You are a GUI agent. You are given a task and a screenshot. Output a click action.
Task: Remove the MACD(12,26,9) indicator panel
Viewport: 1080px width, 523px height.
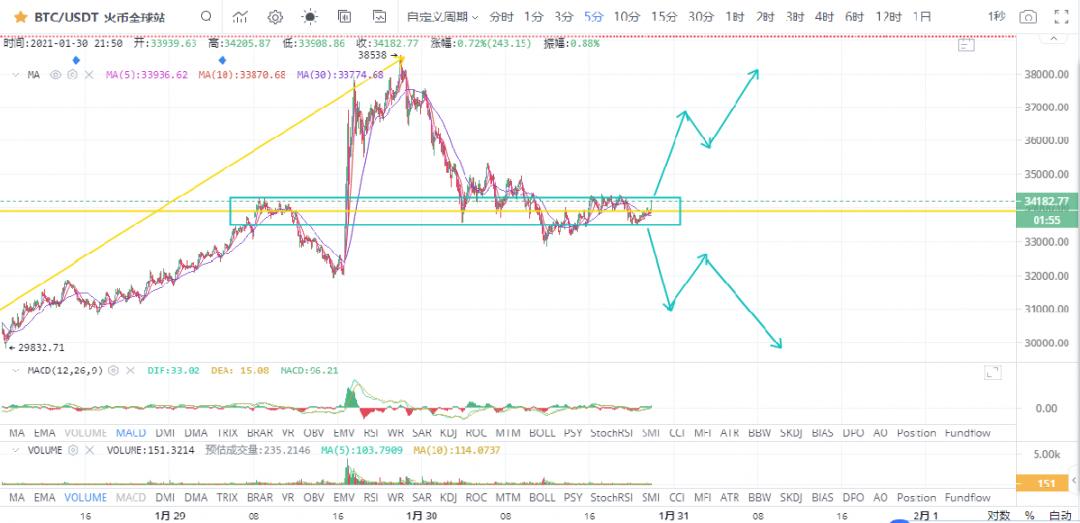click(130, 371)
